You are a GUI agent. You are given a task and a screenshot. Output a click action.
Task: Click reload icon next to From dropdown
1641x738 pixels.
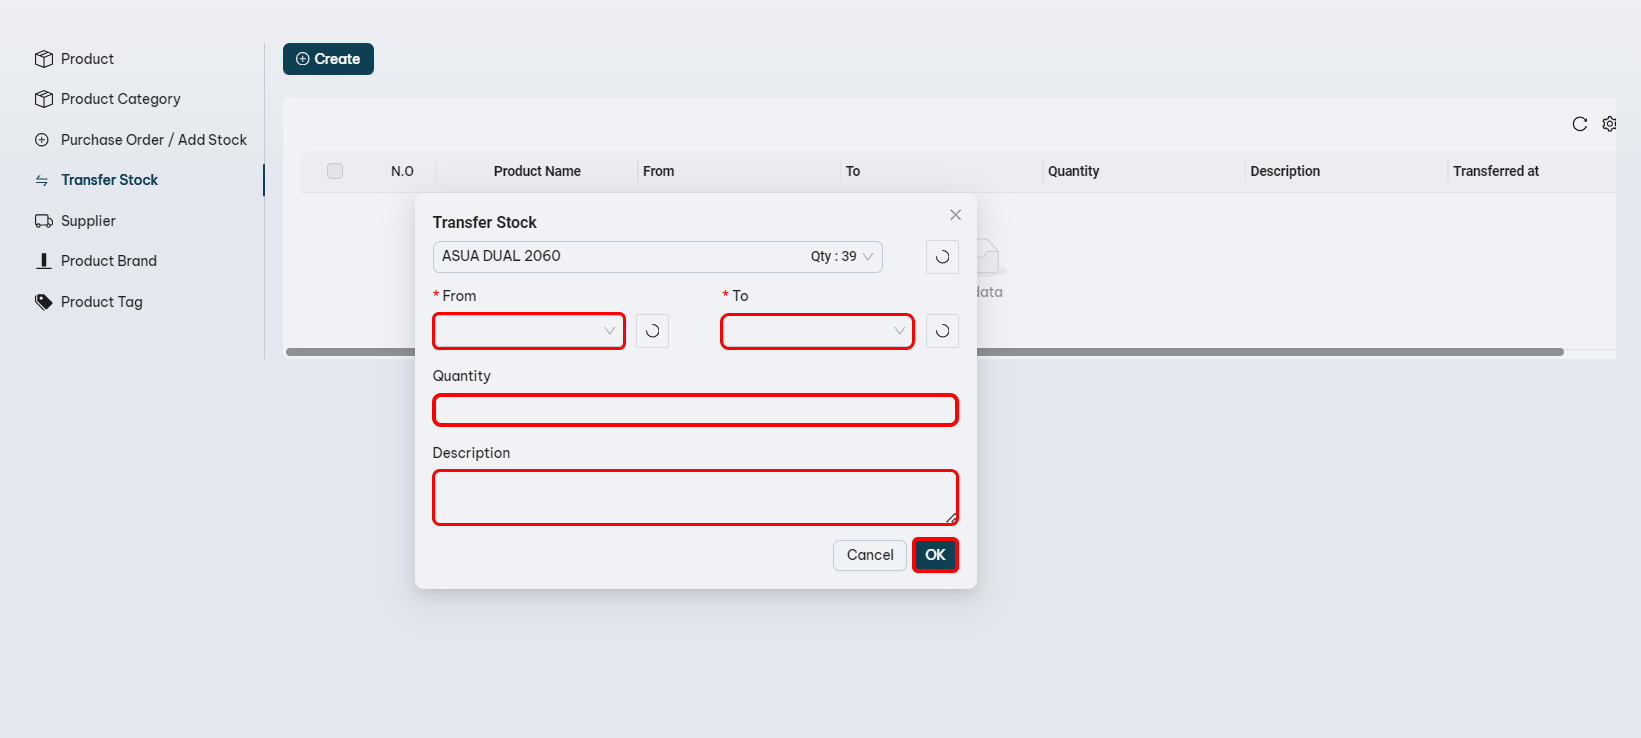[x=652, y=331]
